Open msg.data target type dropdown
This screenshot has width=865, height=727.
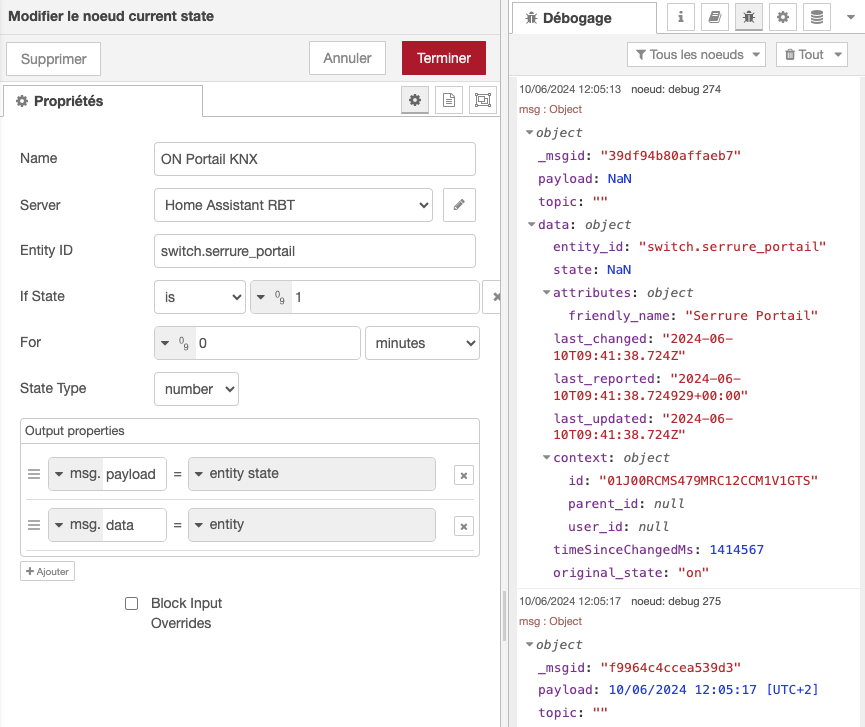[76, 525]
